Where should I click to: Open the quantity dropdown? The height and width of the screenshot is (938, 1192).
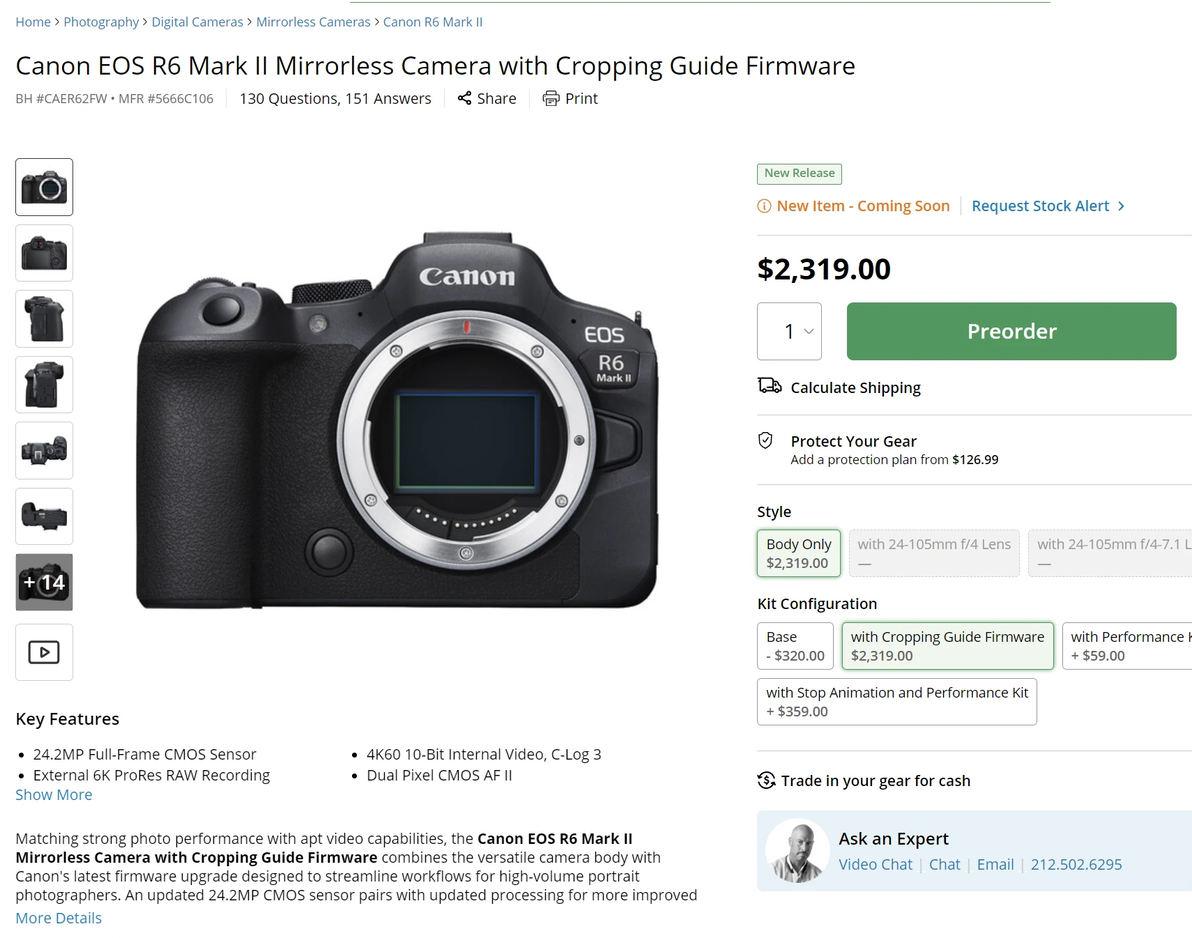coord(789,331)
